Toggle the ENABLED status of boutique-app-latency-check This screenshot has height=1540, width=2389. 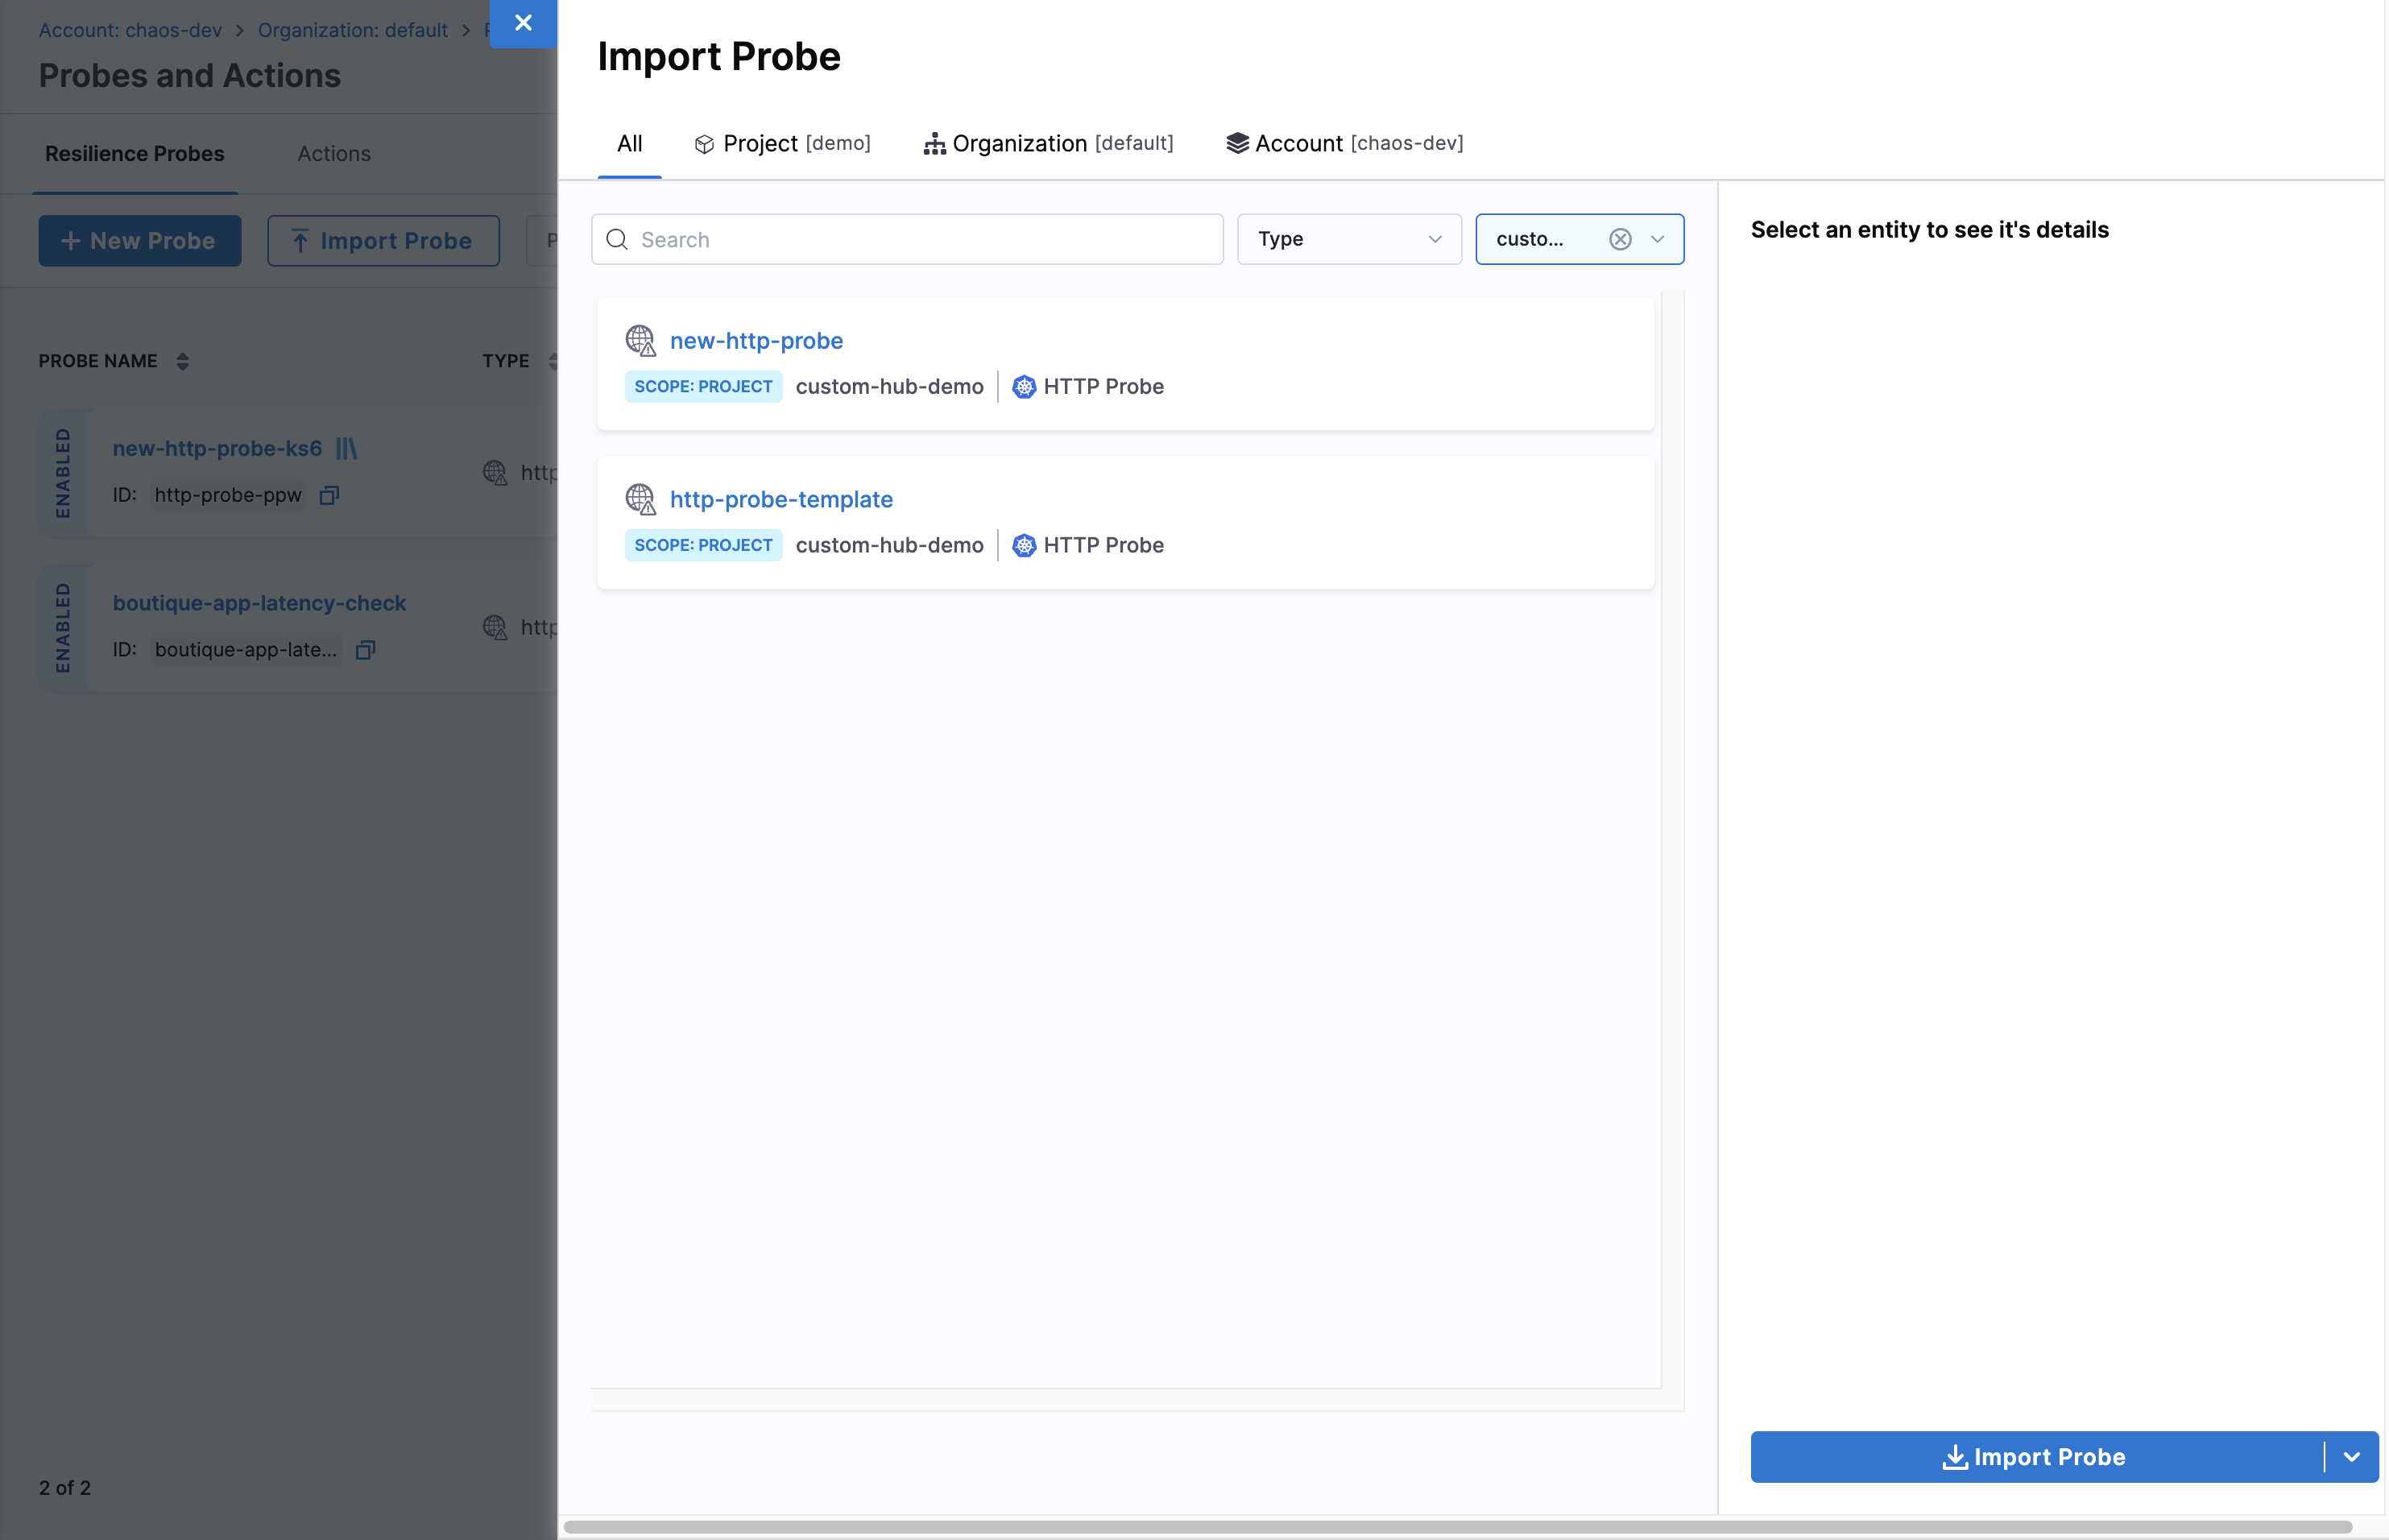64,627
